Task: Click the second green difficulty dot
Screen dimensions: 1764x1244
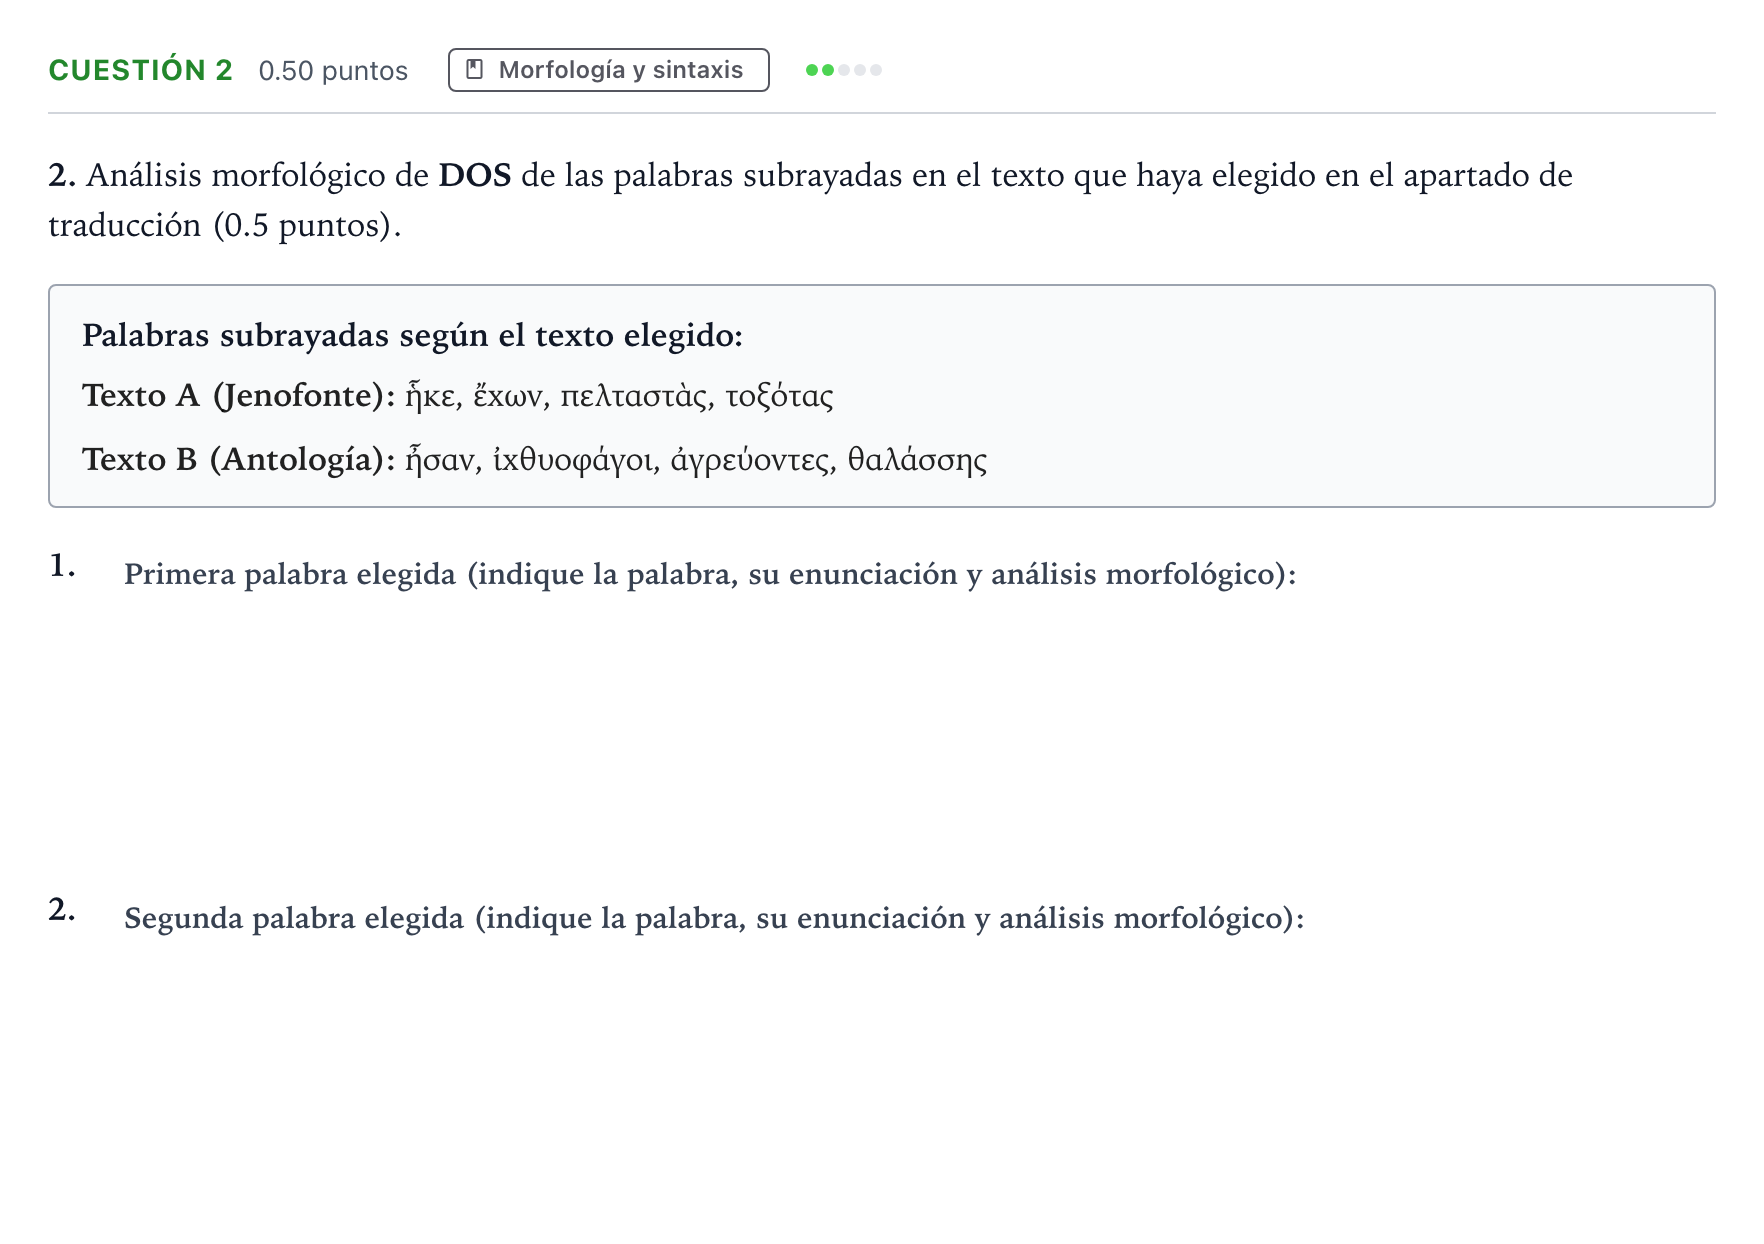Action: point(828,70)
